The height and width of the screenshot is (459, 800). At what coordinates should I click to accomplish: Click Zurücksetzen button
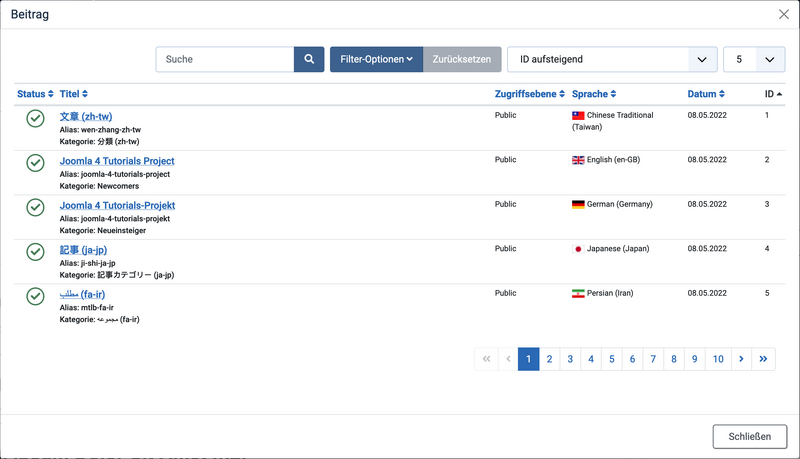coord(462,59)
